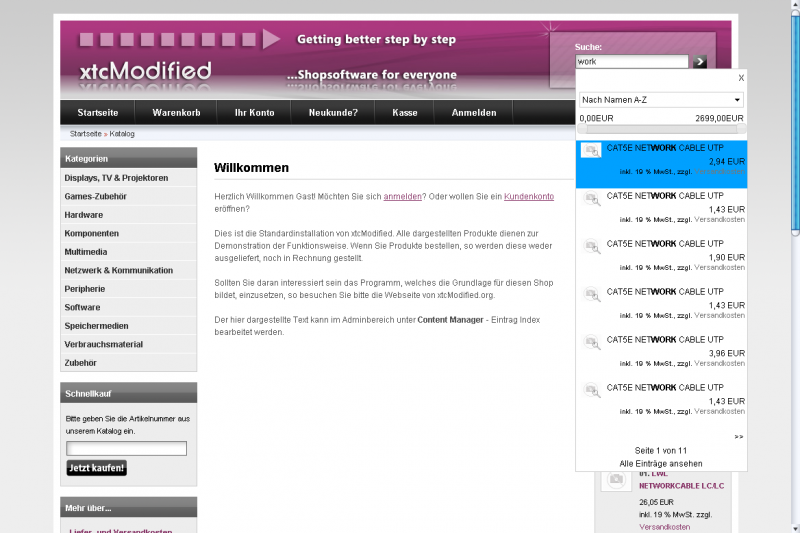The width and height of the screenshot is (800, 533).
Task: Click the Startseite breadcrumb link
Action: coord(86,134)
